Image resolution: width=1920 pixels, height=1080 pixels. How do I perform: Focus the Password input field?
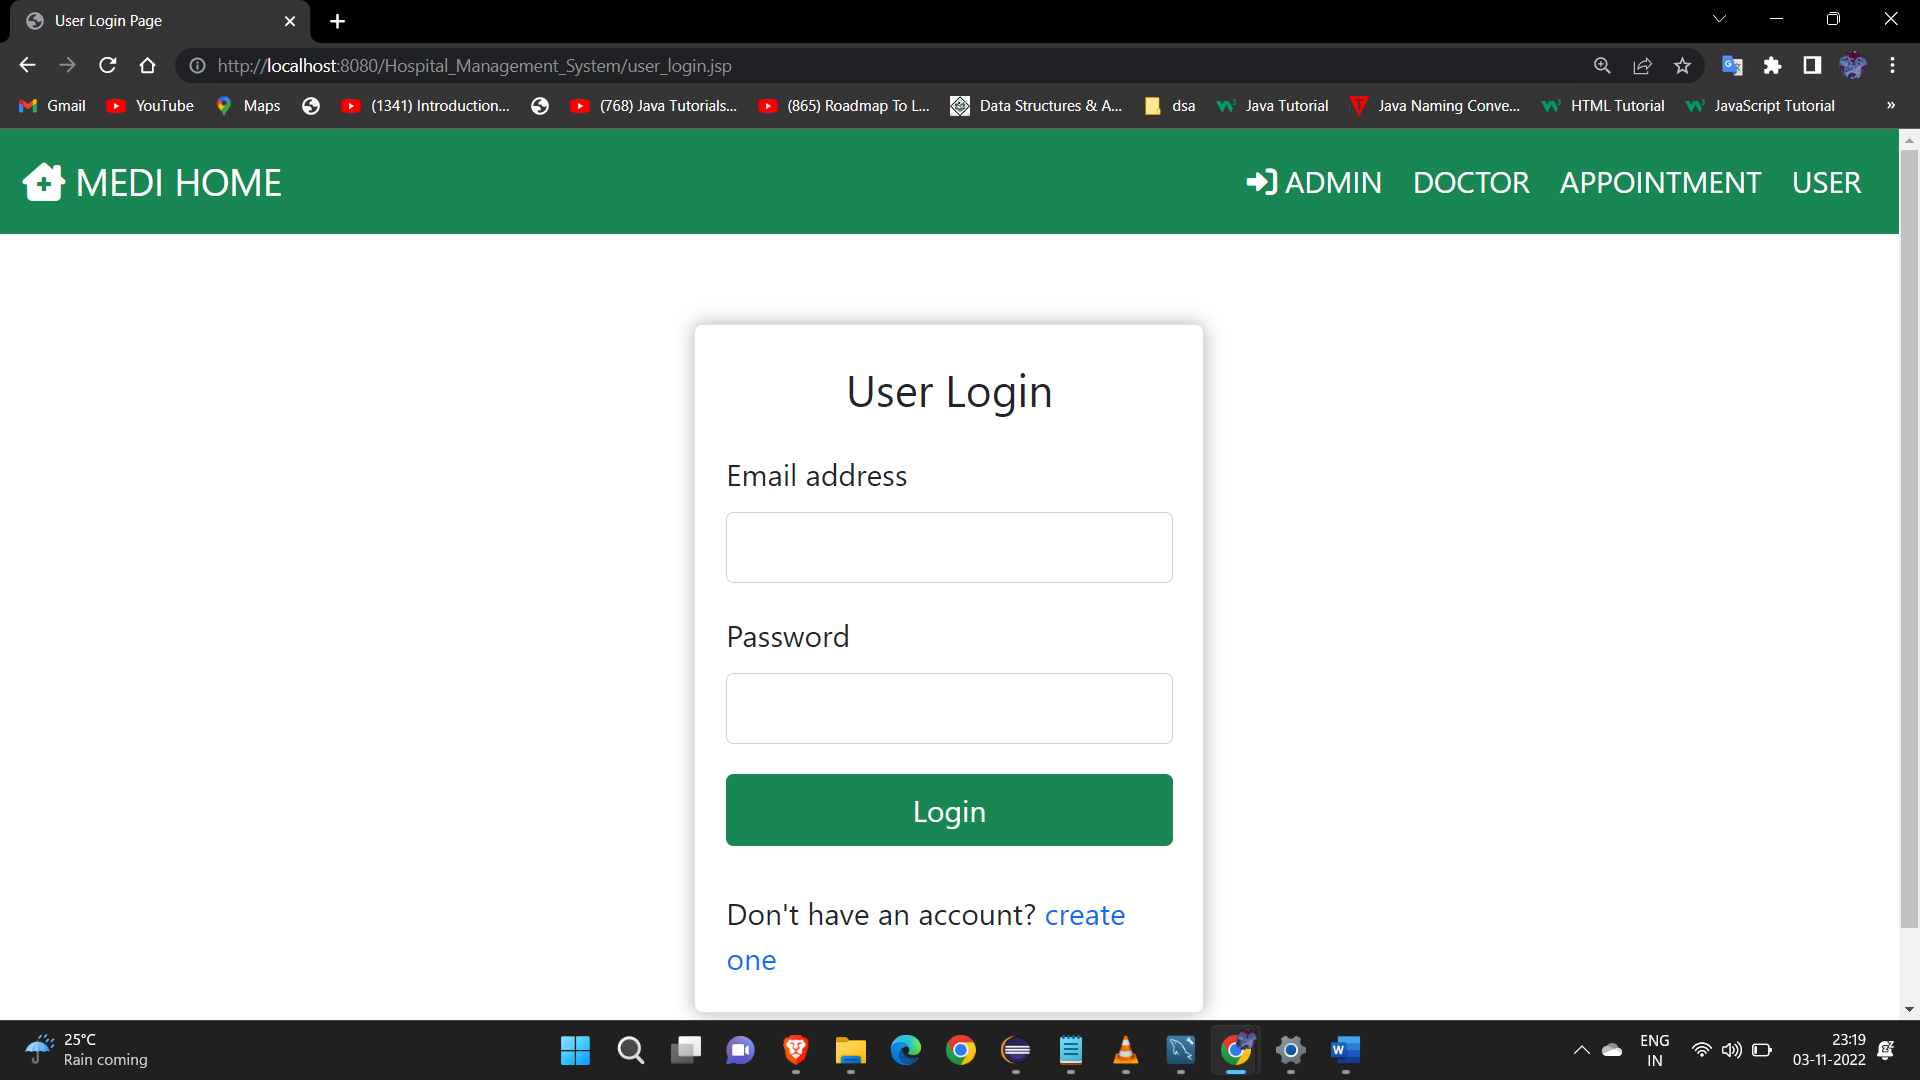pos(948,708)
